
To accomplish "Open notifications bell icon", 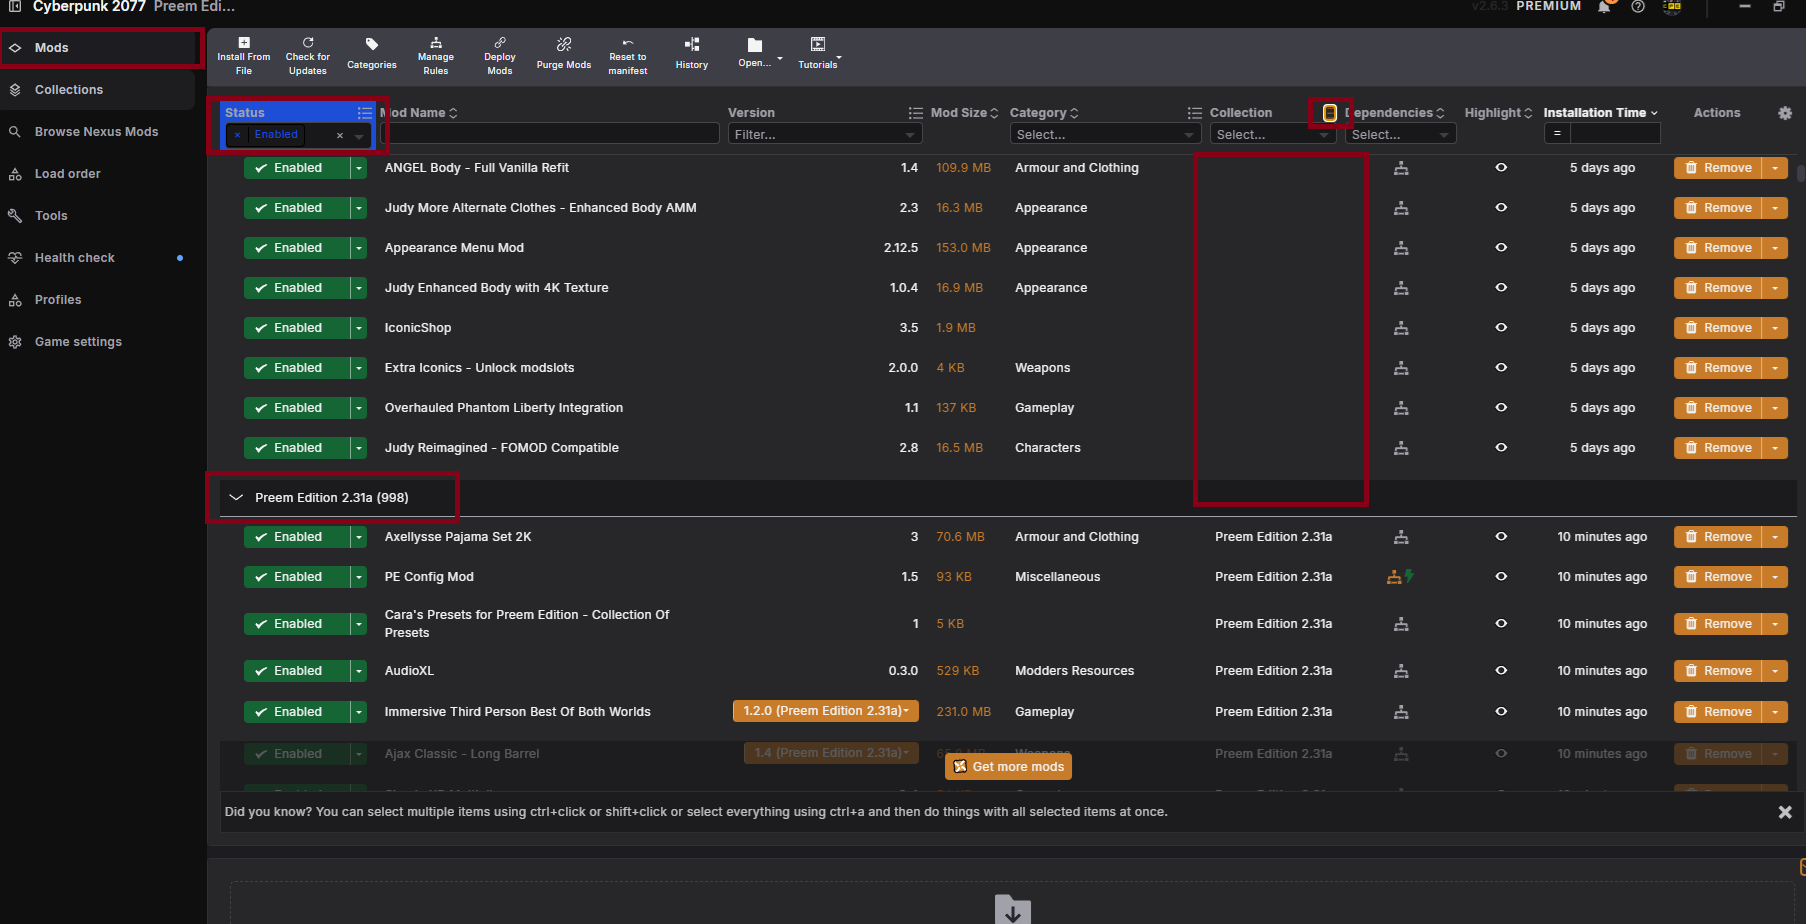I will coord(1605,7).
